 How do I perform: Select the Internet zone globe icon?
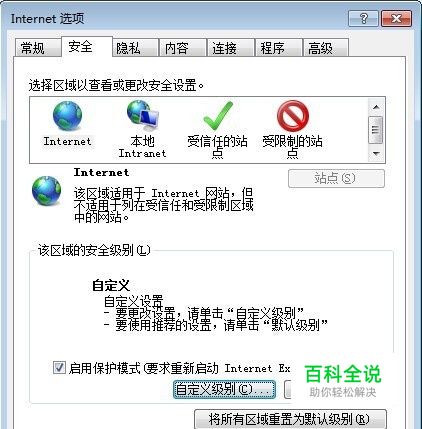coord(67,116)
